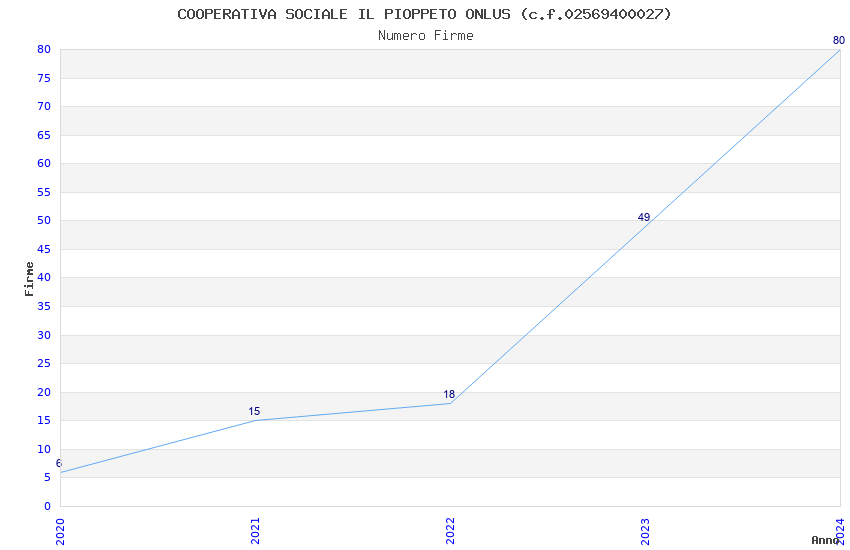The width and height of the screenshot is (850, 550).
Task: Click the x-axis year label 2023
Action: pyautogui.click(x=645, y=532)
